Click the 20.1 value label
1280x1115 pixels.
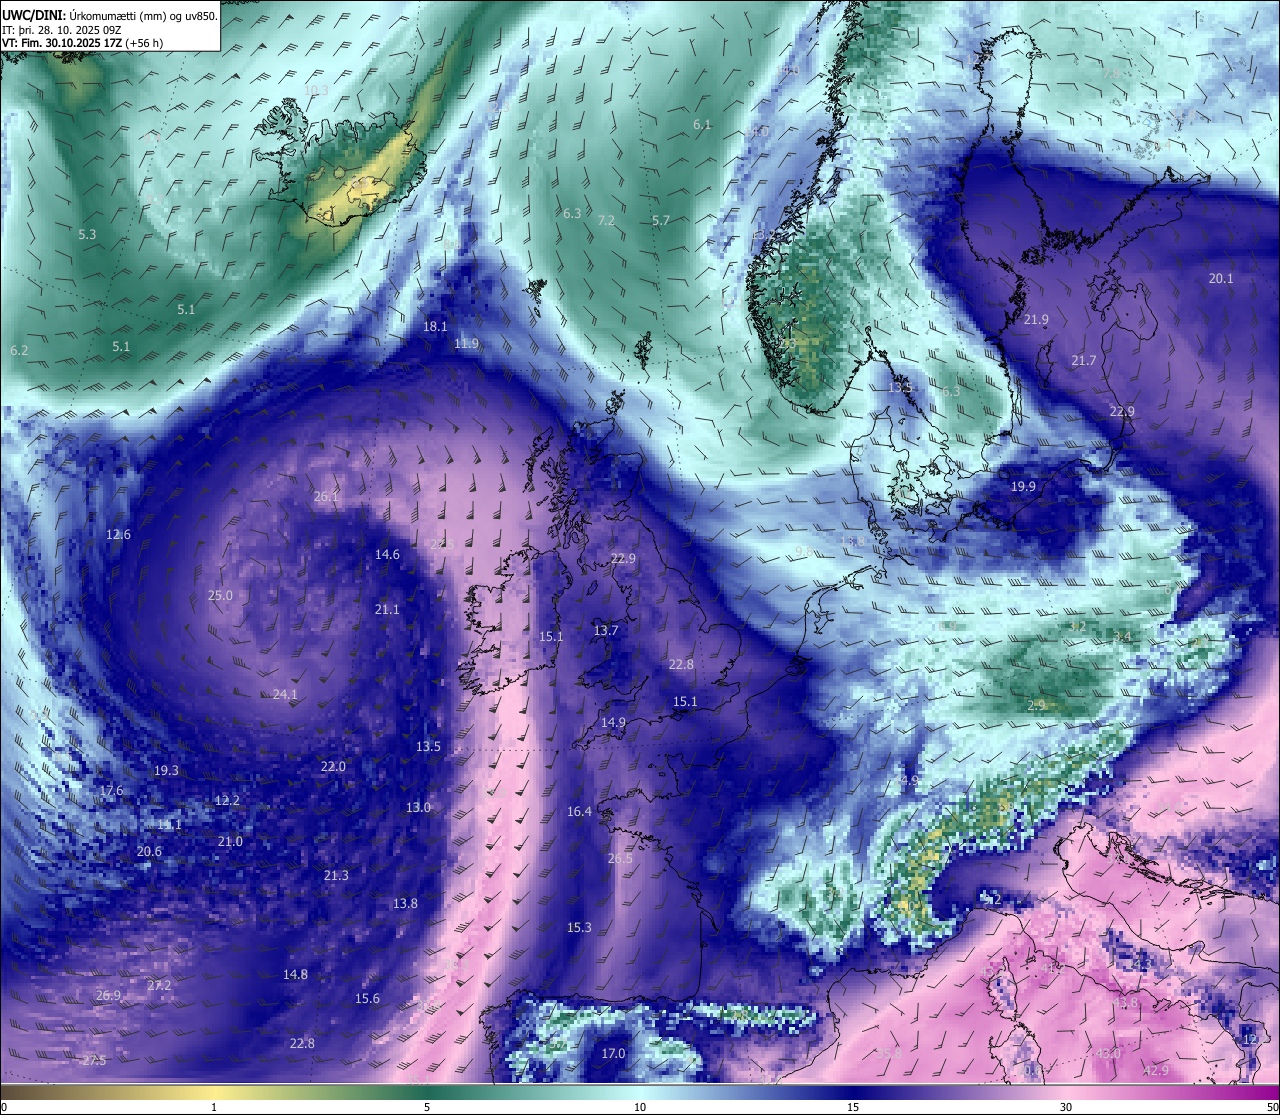pyautogui.click(x=1221, y=278)
